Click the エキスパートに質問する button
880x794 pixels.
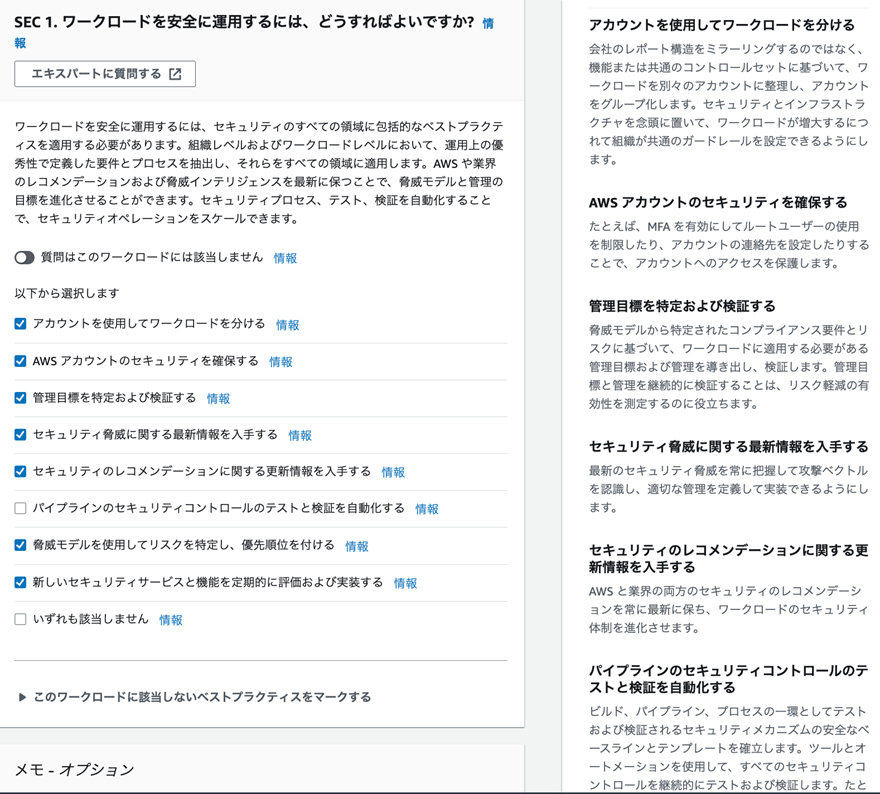(x=105, y=74)
